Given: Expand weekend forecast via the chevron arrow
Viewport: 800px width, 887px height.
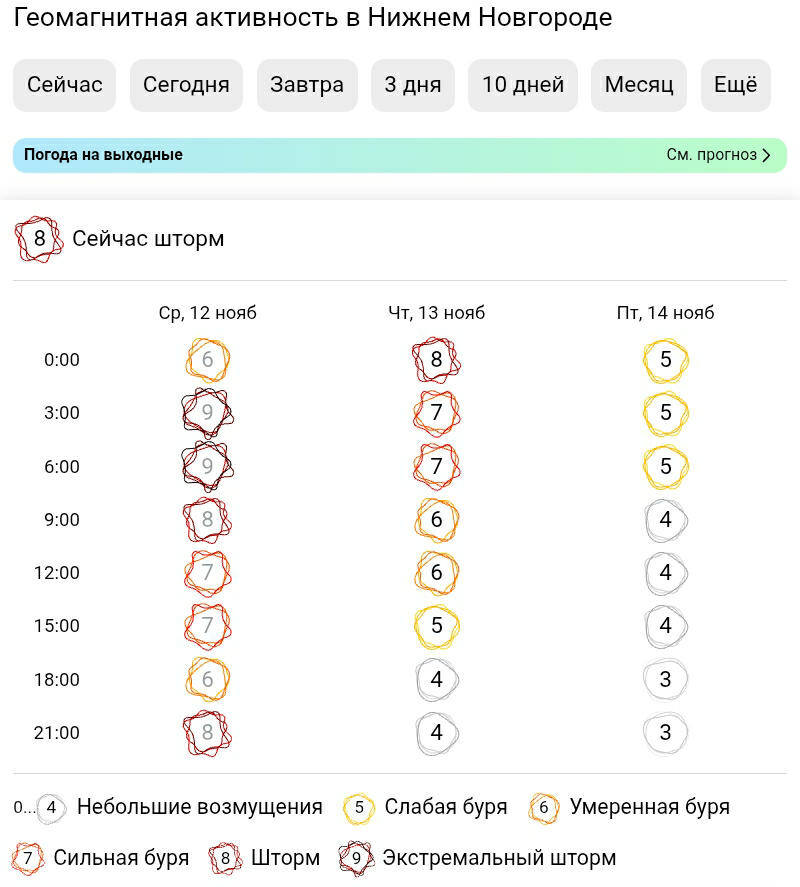Looking at the screenshot, I should pyautogui.click(x=766, y=155).
